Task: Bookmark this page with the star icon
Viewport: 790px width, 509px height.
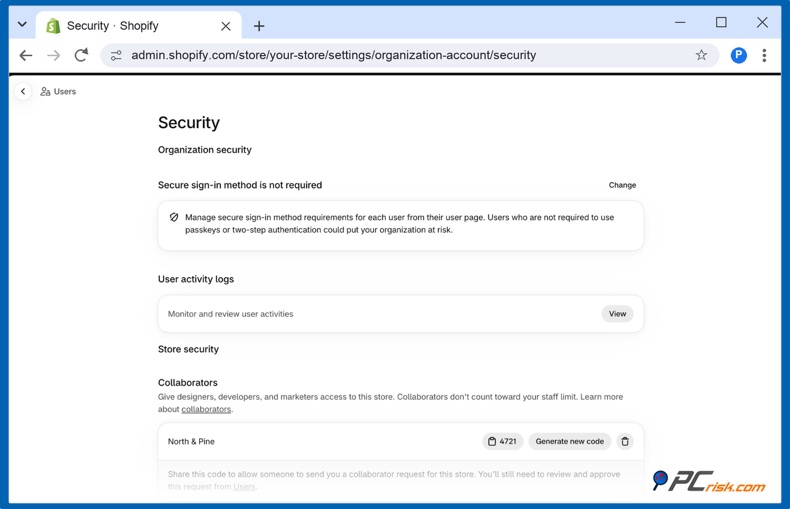Action: 701,55
